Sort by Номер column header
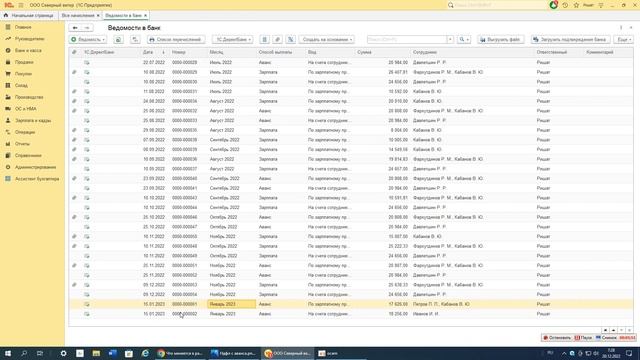640x360 pixels. point(178,52)
